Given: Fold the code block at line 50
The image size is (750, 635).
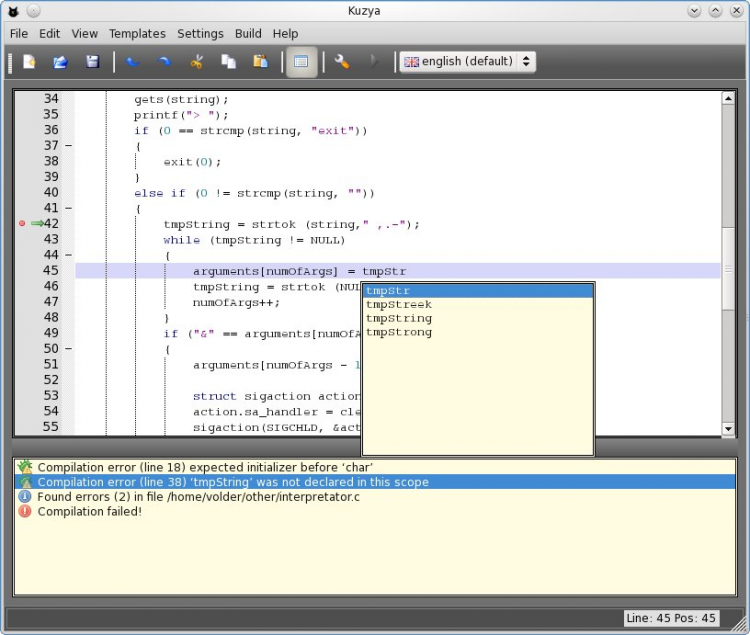Looking at the screenshot, I should point(68,349).
